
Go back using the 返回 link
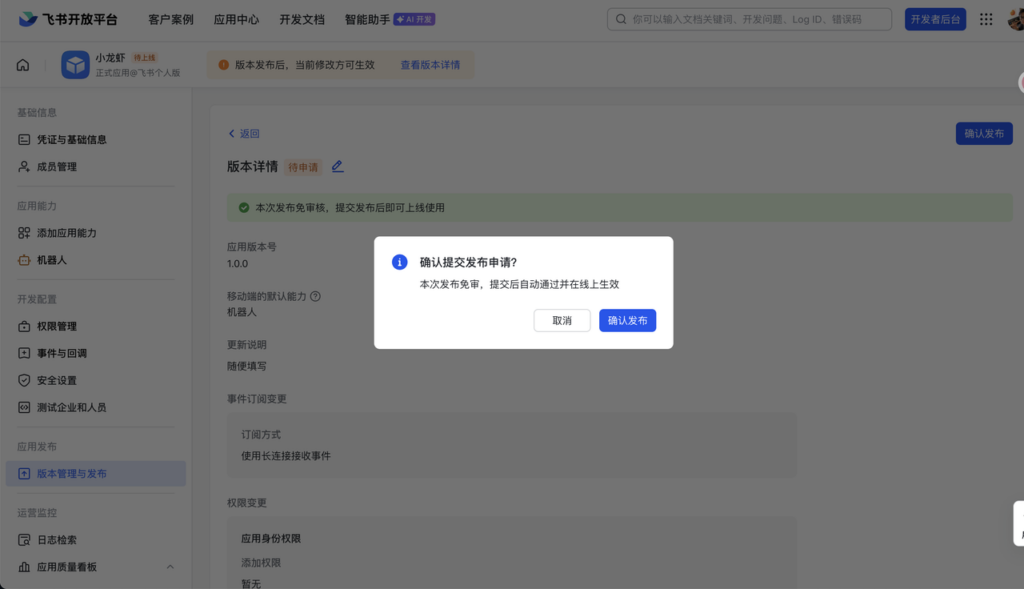(244, 134)
